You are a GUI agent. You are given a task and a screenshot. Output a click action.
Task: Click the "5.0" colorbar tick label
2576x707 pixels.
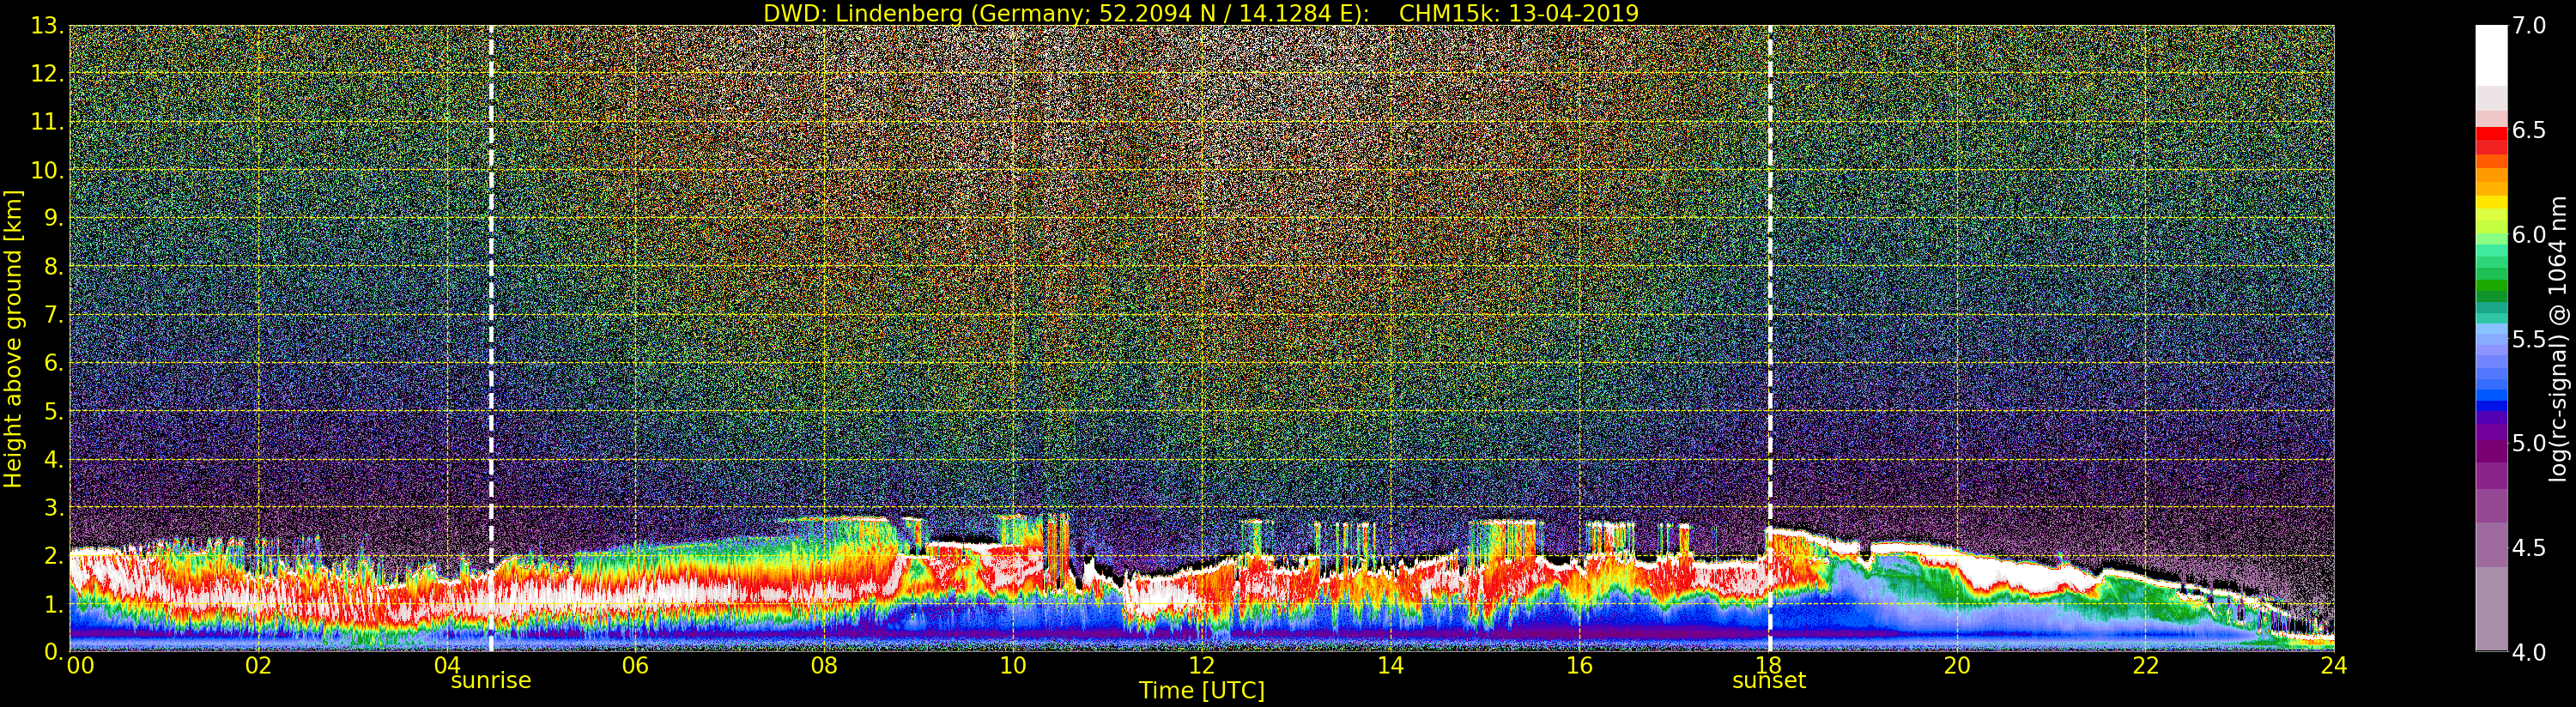(x=2529, y=443)
